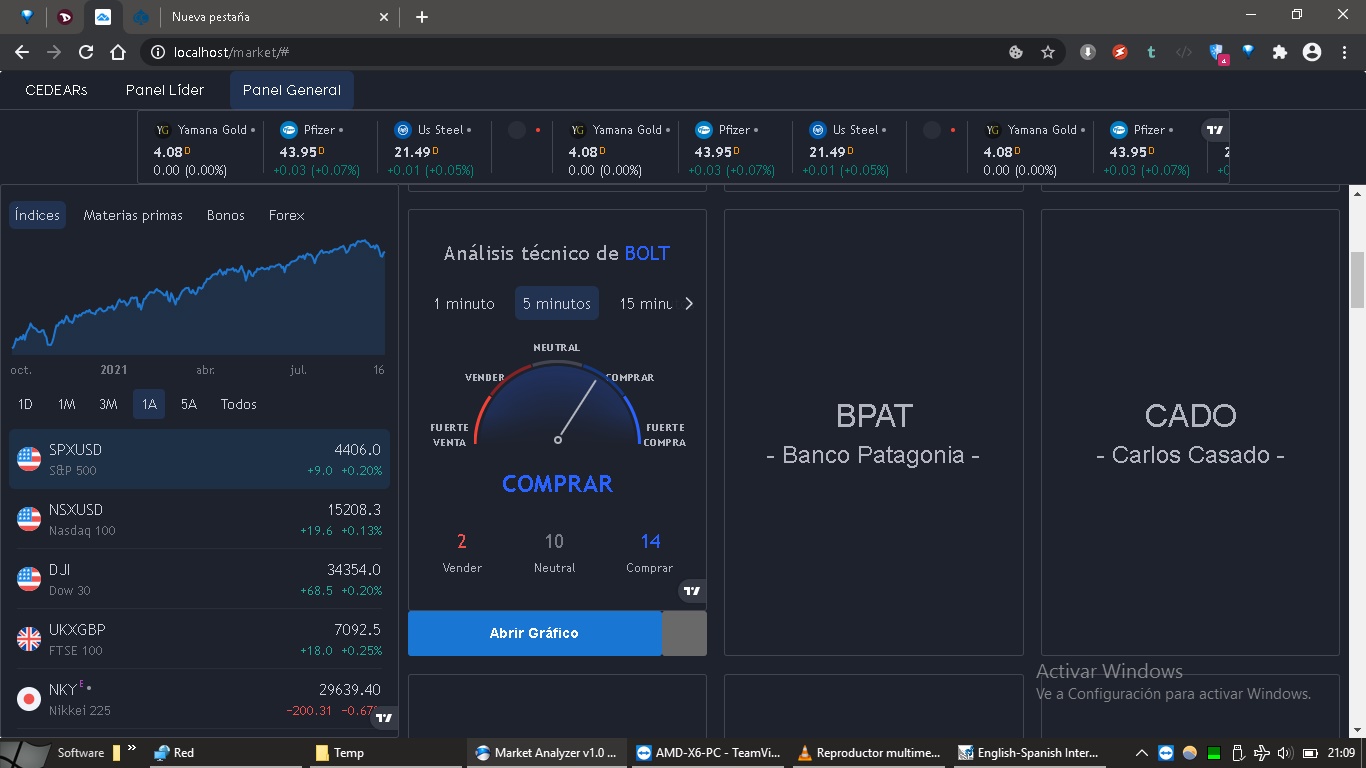The image size is (1366, 768).
Task: Click the cookie icon in address bar
Action: point(1016,52)
